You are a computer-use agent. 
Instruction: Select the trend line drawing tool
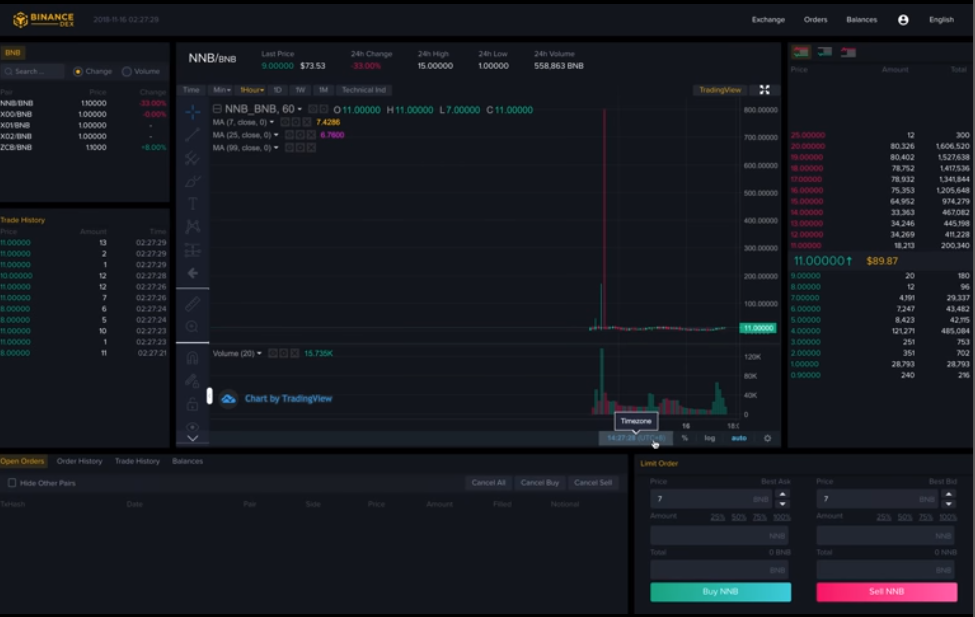(x=193, y=135)
